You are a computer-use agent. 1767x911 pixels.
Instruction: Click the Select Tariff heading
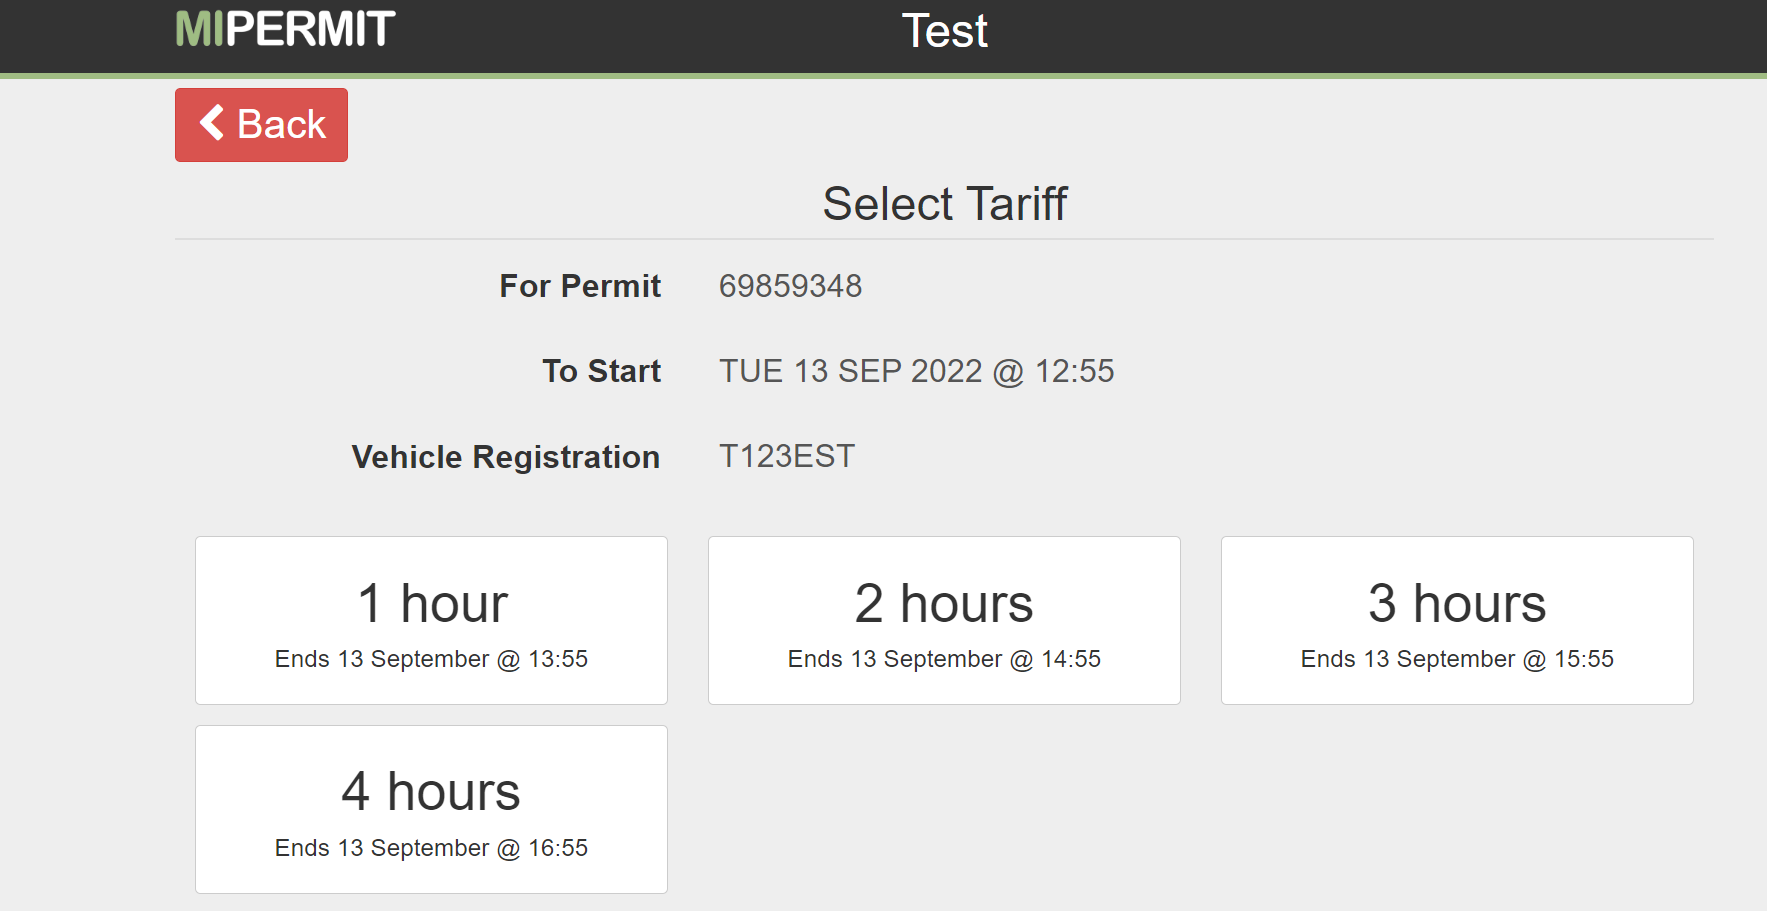[944, 203]
